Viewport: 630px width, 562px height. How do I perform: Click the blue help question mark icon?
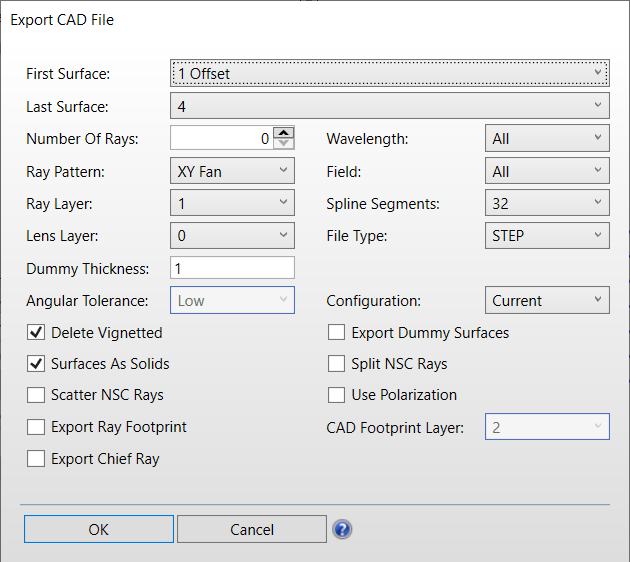[x=342, y=529]
